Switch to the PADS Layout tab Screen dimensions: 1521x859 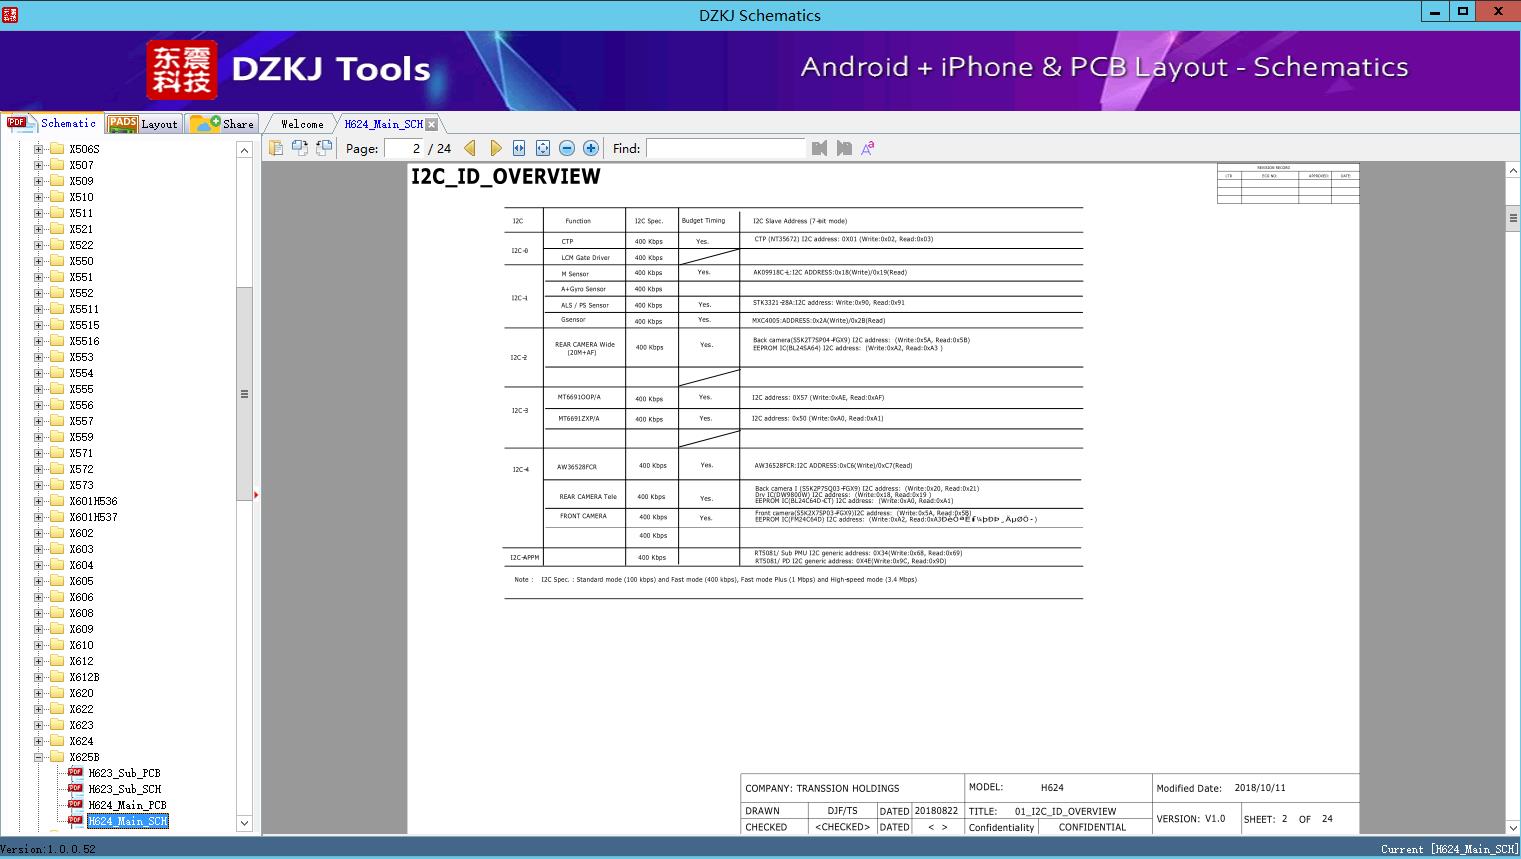(142, 123)
